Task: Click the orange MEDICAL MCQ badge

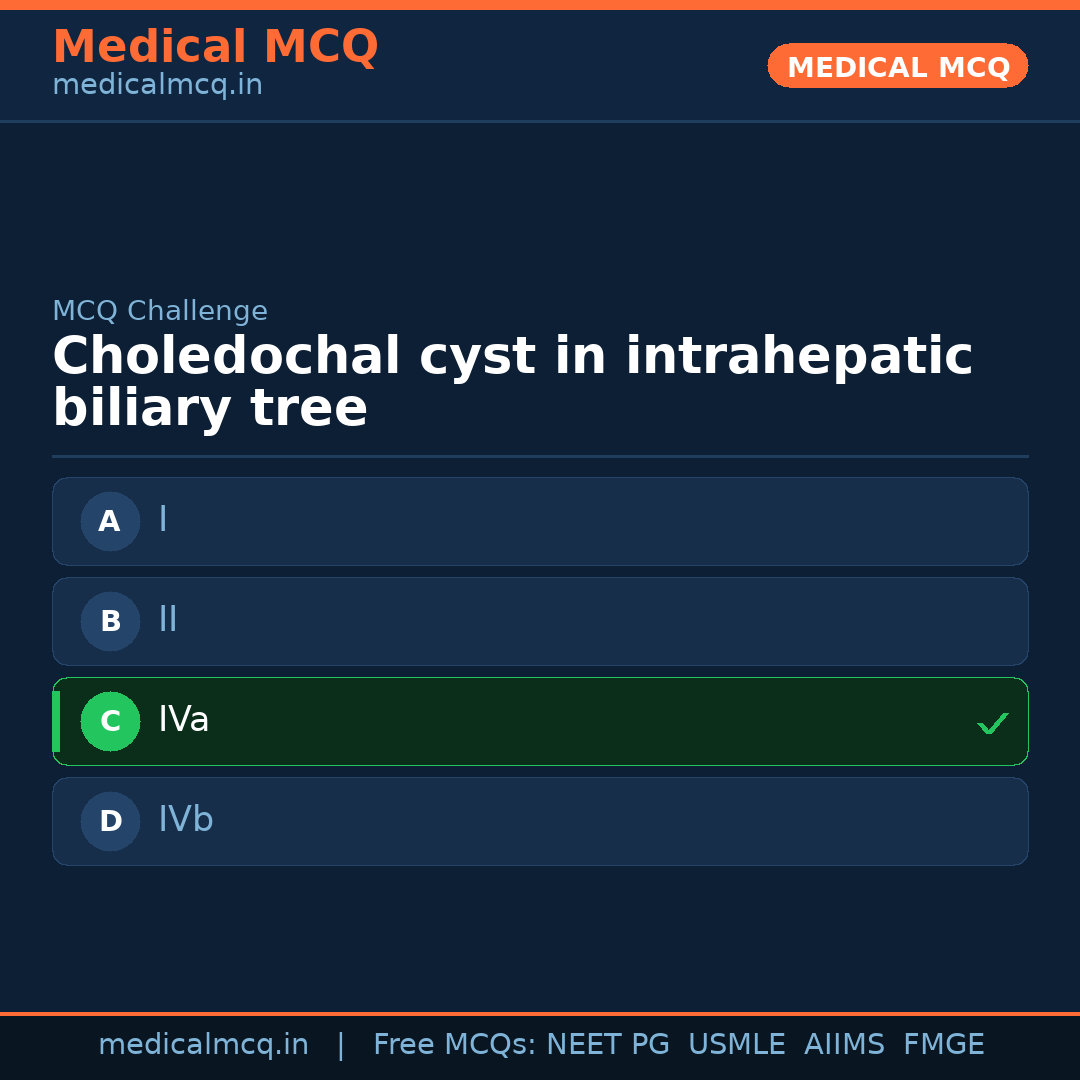Action: (898, 67)
